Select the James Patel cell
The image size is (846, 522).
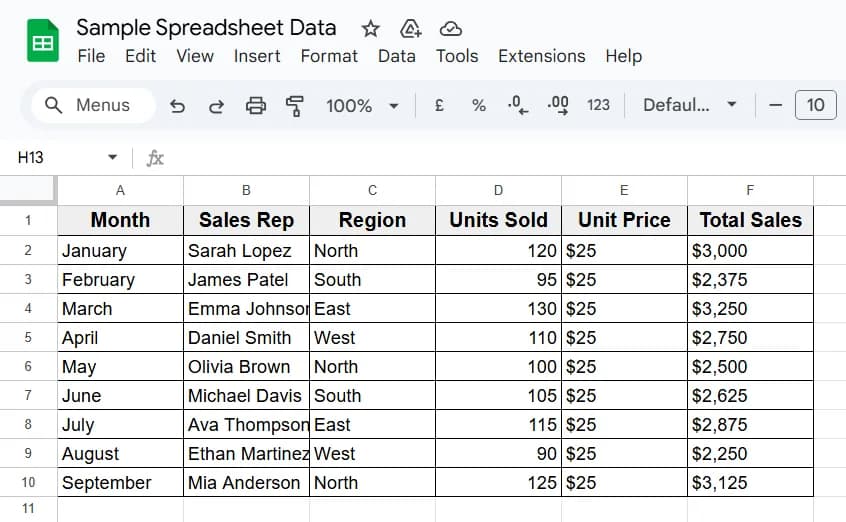(x=246, y=280)
